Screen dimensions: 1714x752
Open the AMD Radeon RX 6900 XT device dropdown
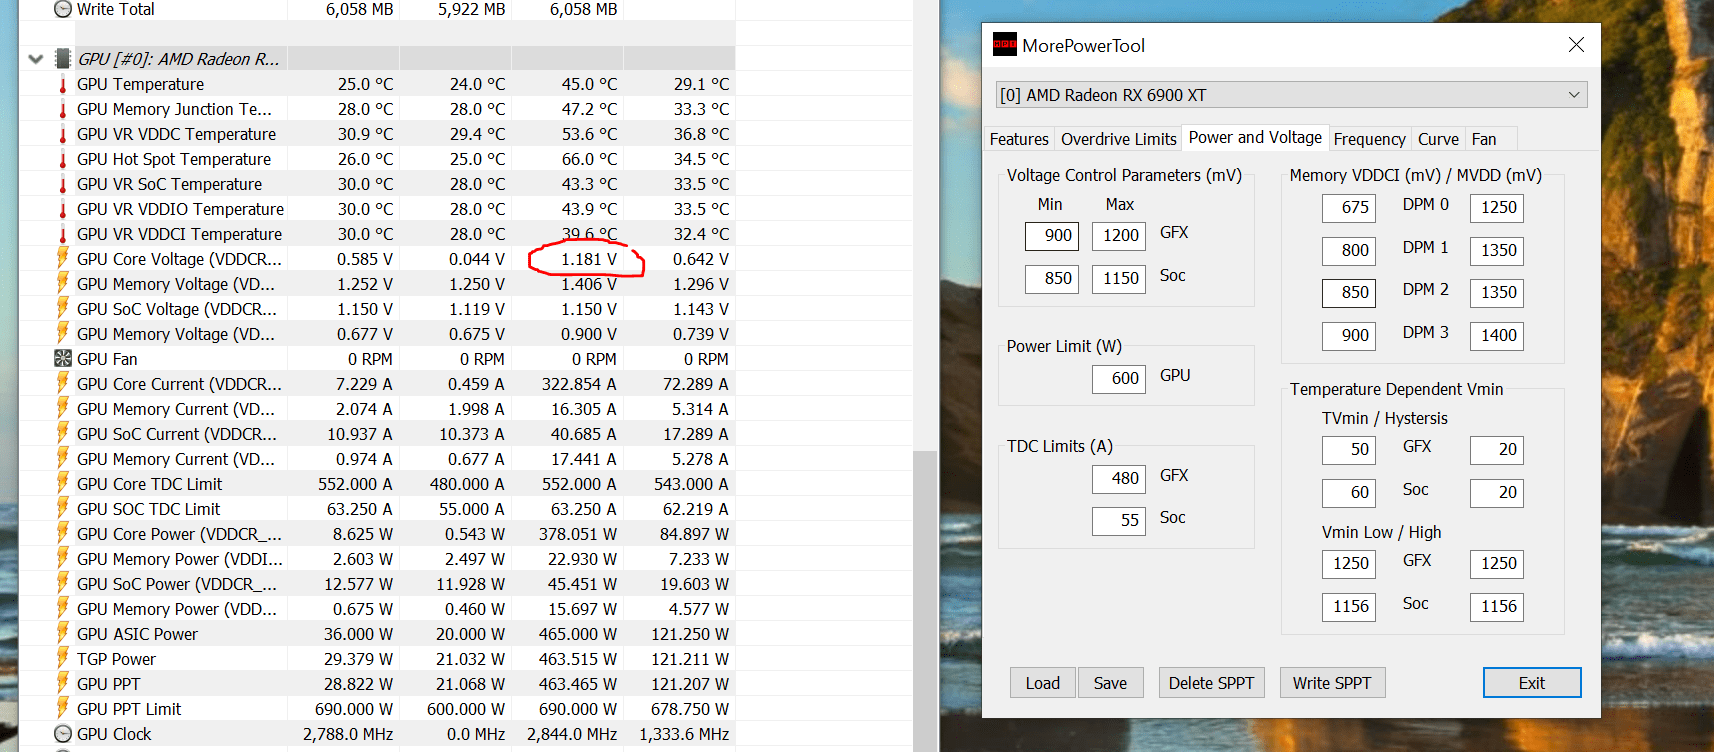(1292, 95)
